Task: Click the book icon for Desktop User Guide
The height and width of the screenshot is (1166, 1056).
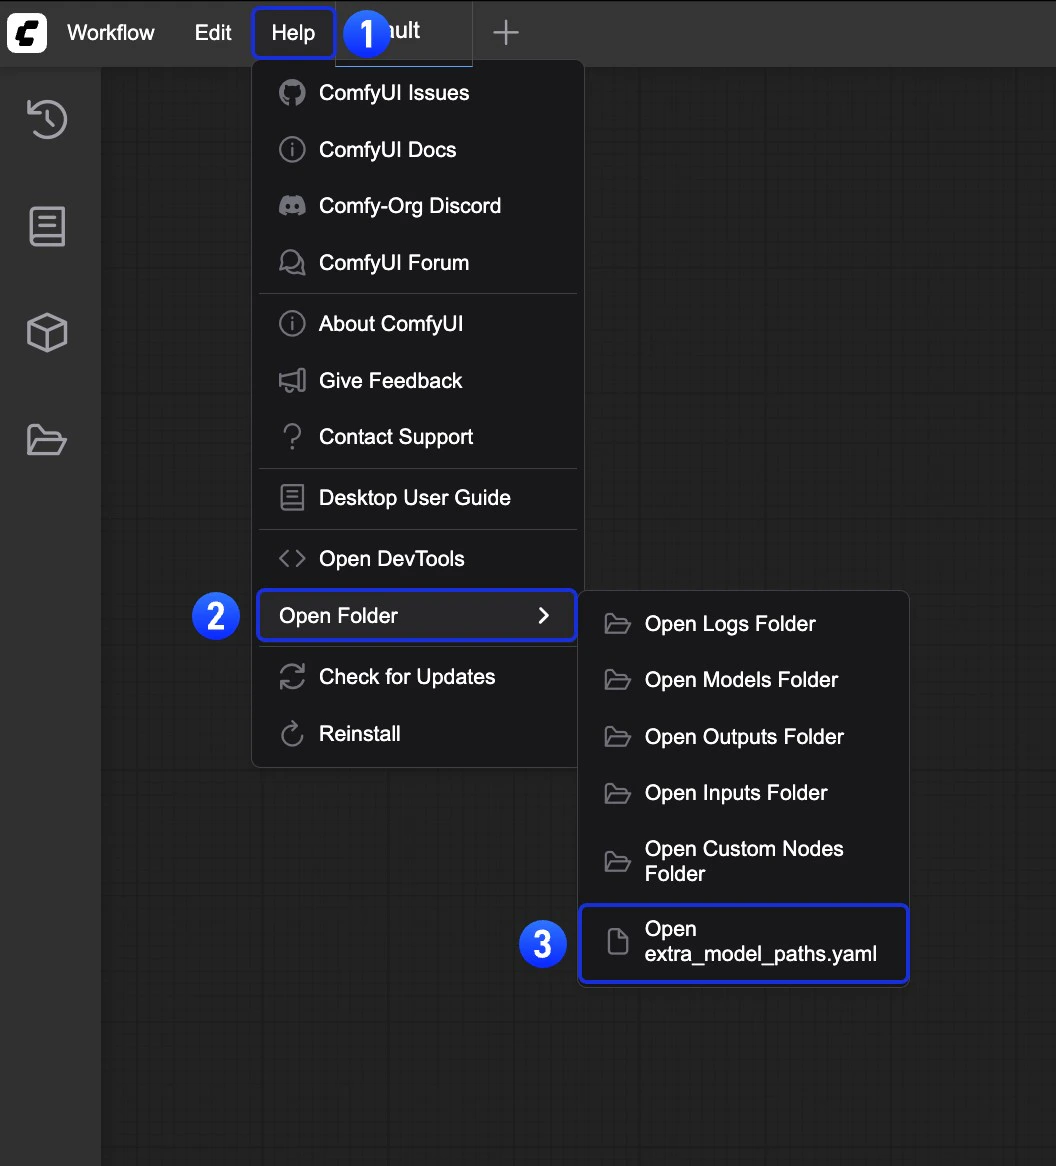Action: [x=292, y=497]
